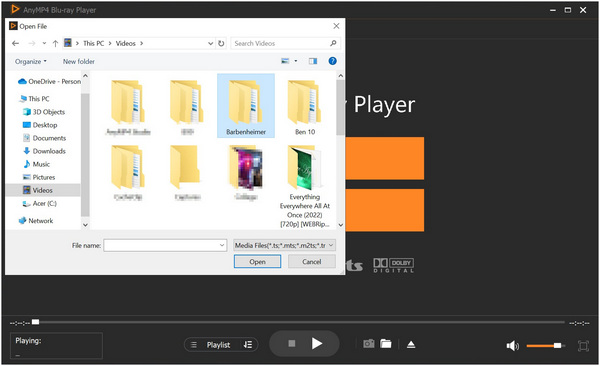Select Acer (C:) drive in sidebar
Viewport: 600px width, 366px height.
(40, 203)
